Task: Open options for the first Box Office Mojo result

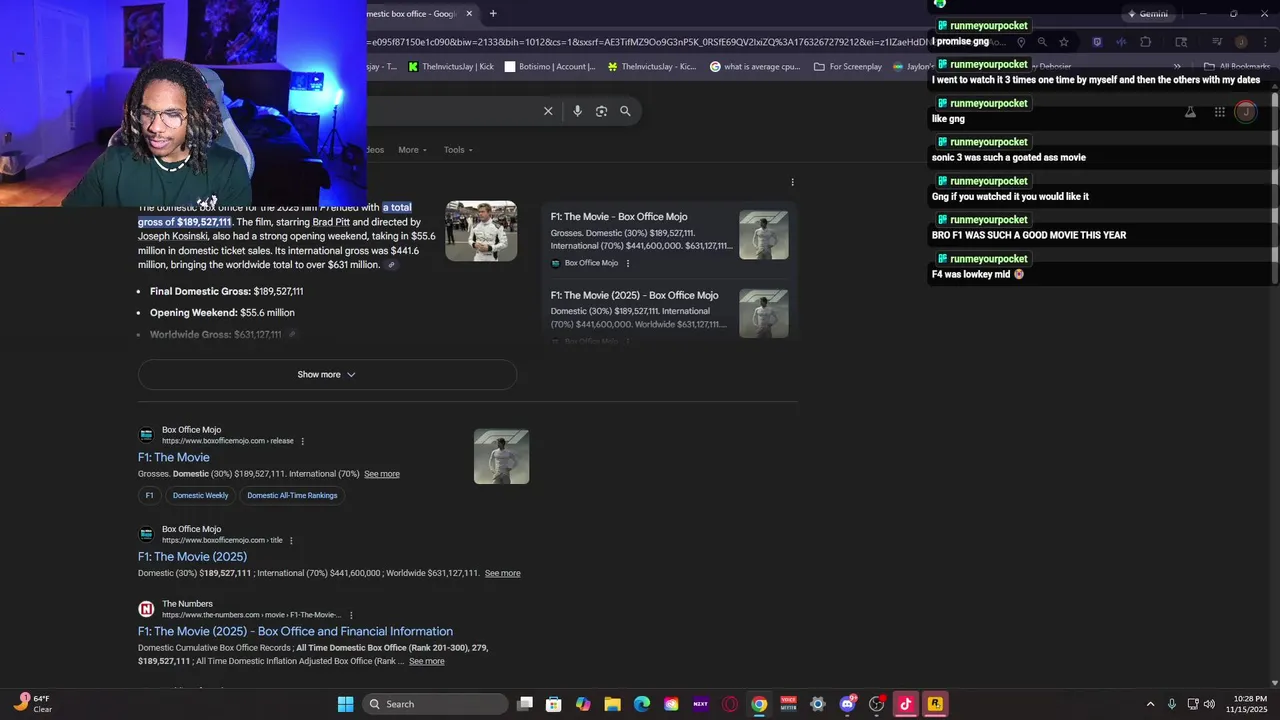Action: tap(303, 441)
